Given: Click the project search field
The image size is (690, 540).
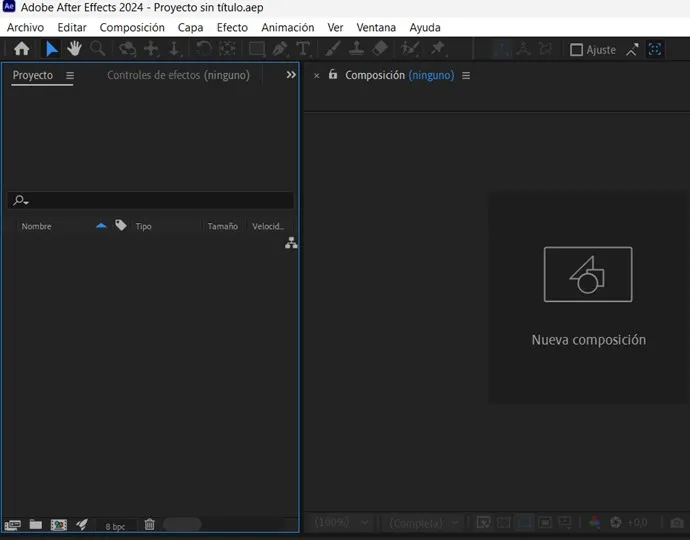Looking at the screenshot, I should click(150, 200).
